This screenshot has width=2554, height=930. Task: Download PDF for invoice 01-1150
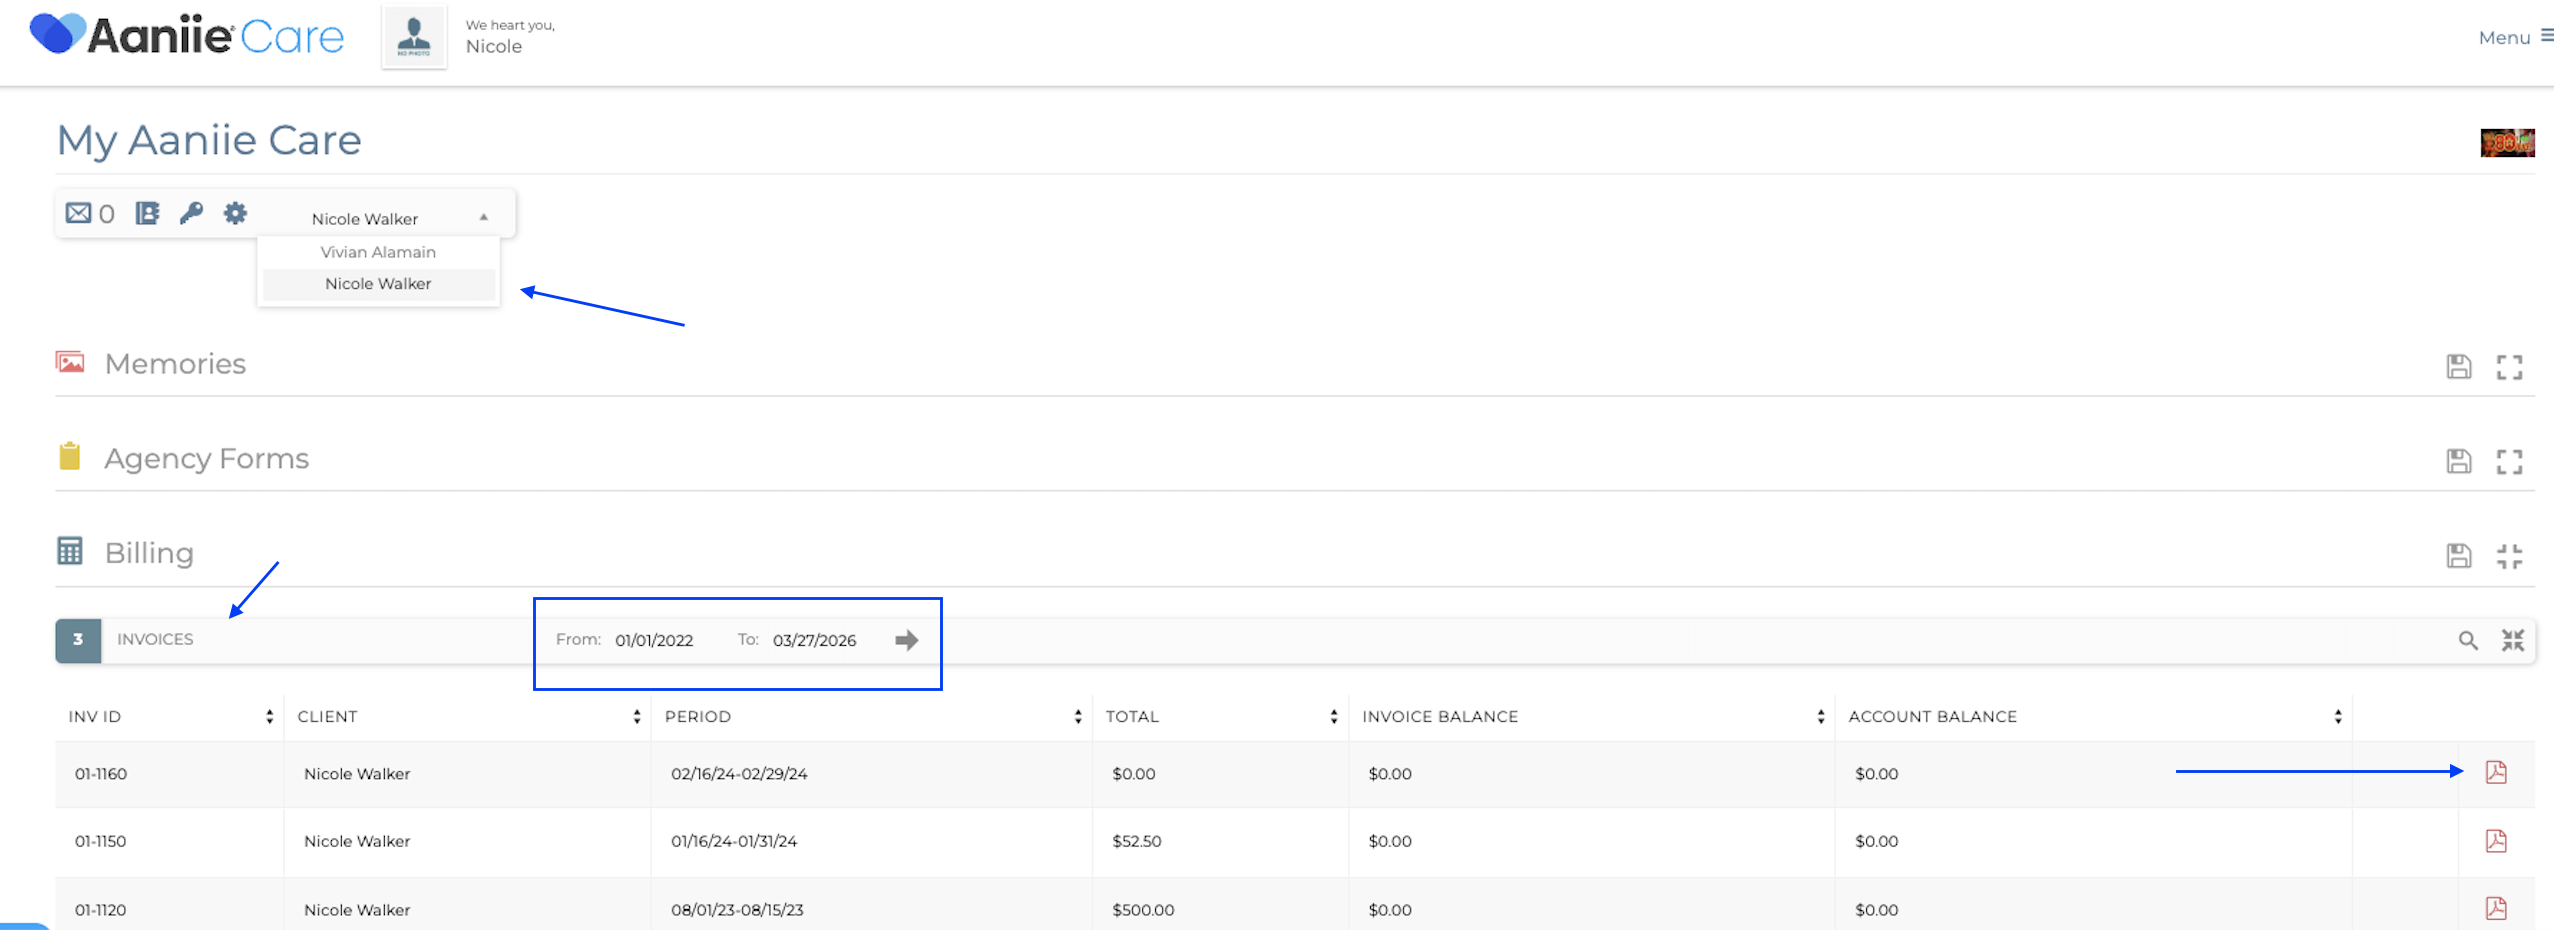(x=2495, y=841)
